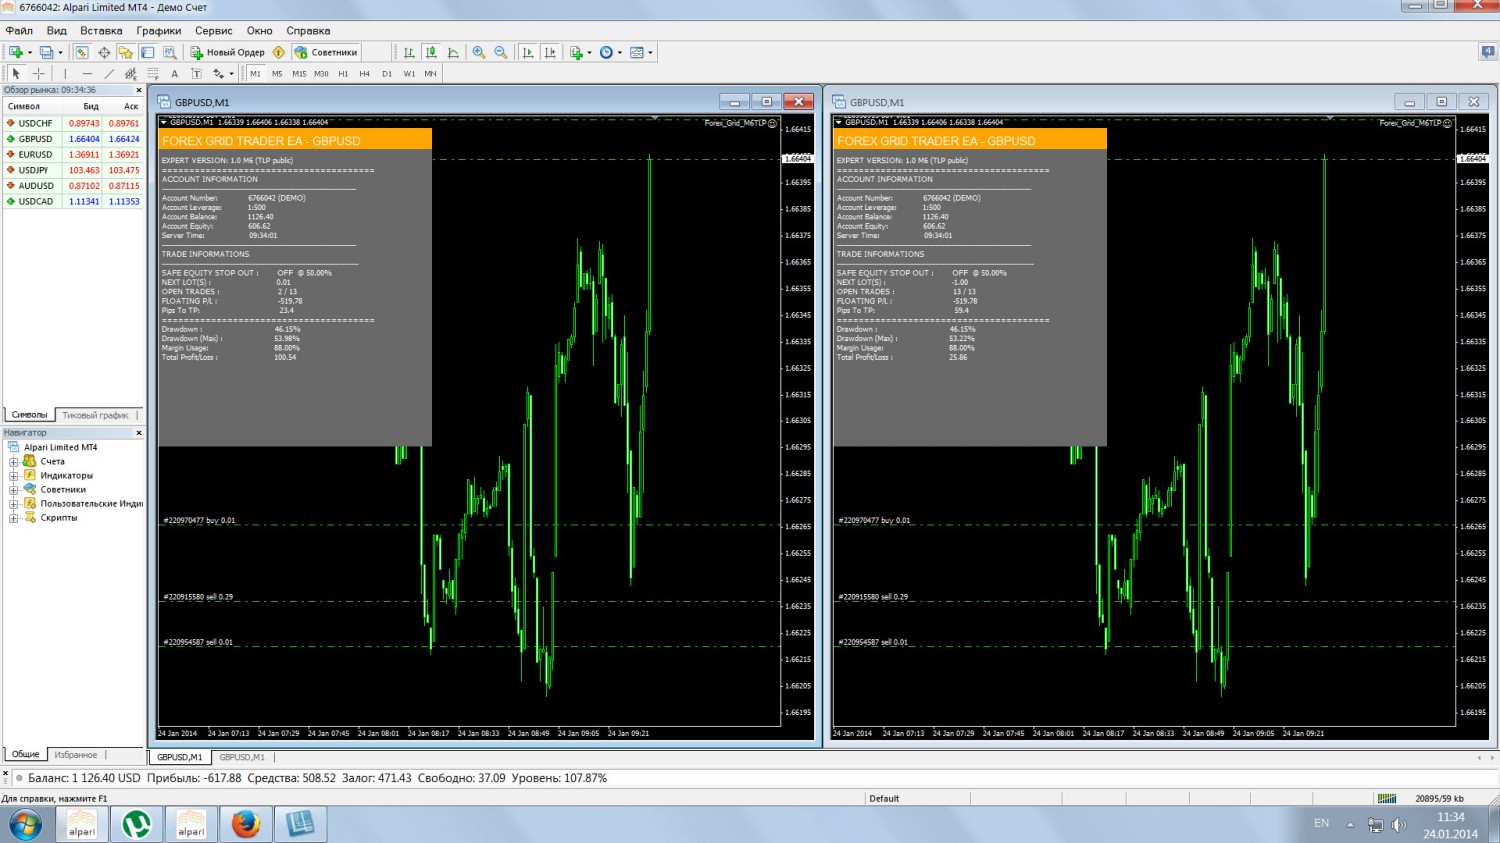The image size is (1500, 843).
Task: Toggle the Data Window crosshair icon
Action: [104, 52]
